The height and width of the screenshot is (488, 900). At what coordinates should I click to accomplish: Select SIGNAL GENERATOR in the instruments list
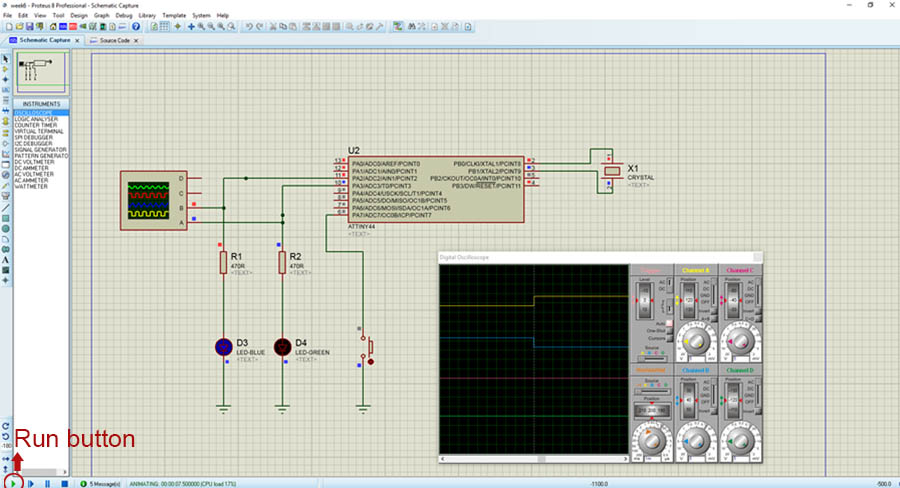point(42,149)
